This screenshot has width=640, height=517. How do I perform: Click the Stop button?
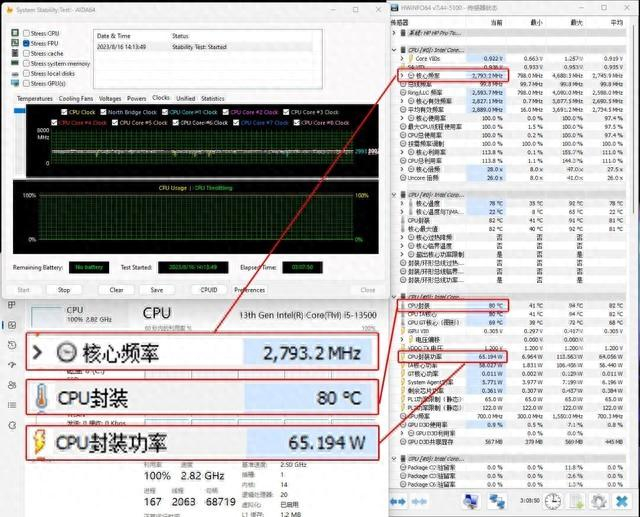64,290
